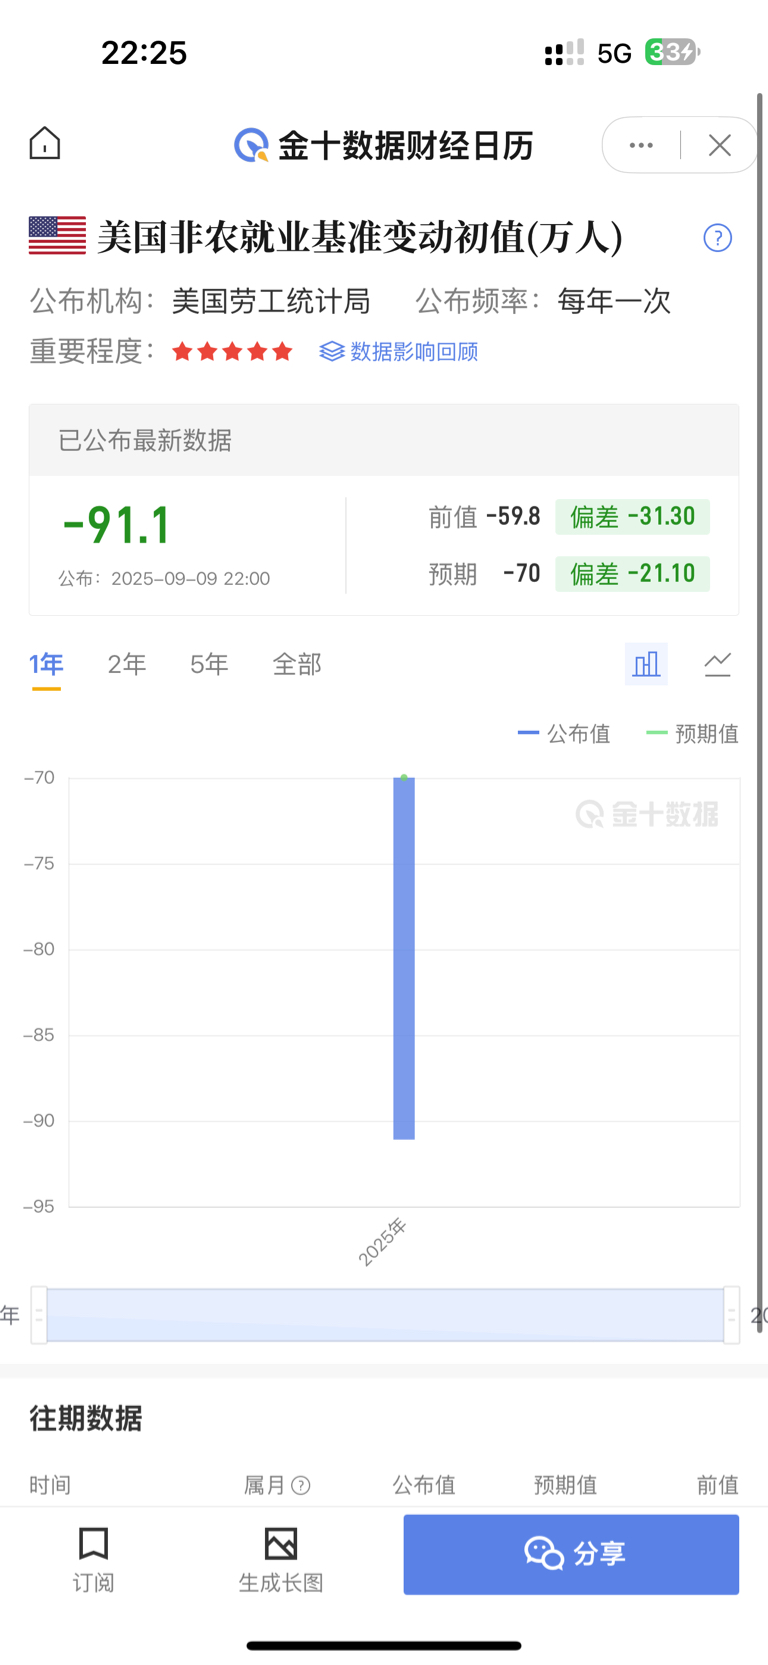Screen dimensions: 768x1665
Task: Switch to line chart view icon
Action: click(717, 664)
